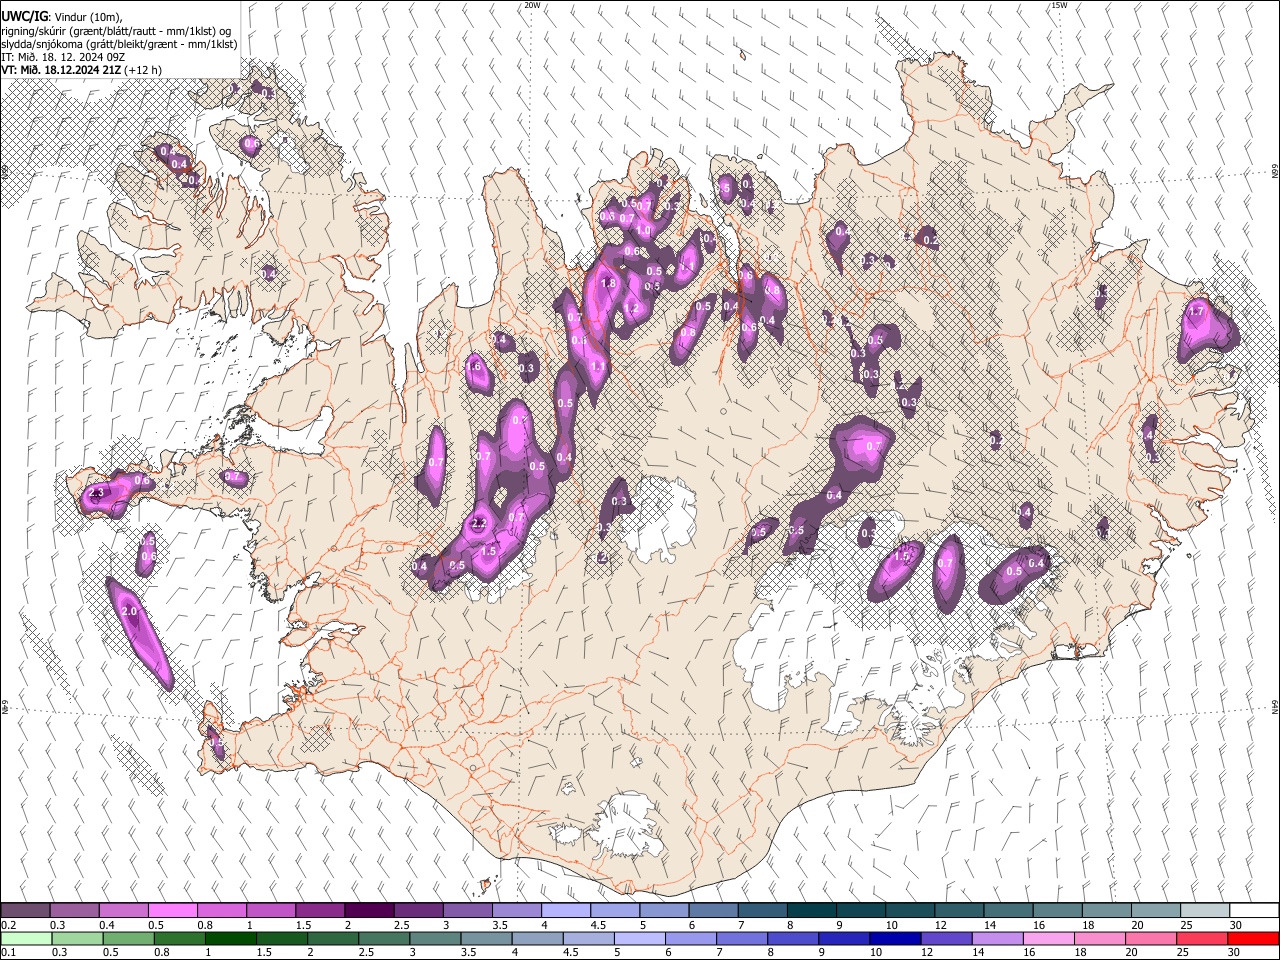Click the '2.3' snowfall value on the map

click(x=97, y=494)
